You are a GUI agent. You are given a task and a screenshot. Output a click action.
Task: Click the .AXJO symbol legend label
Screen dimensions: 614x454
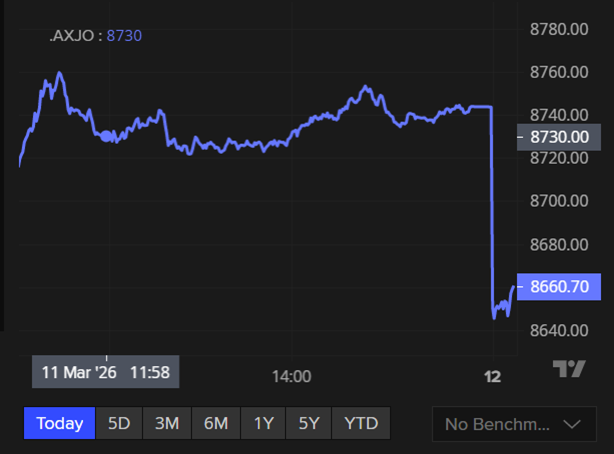74,36
